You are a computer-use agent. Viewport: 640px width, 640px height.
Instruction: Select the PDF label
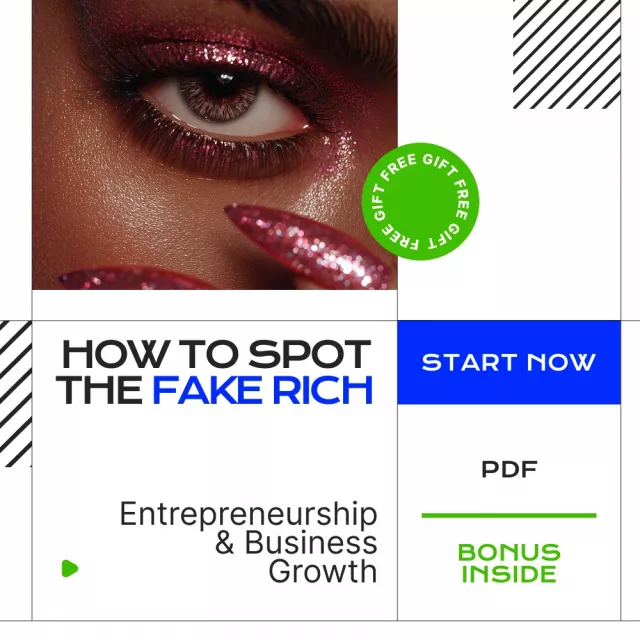click(509, 469)
